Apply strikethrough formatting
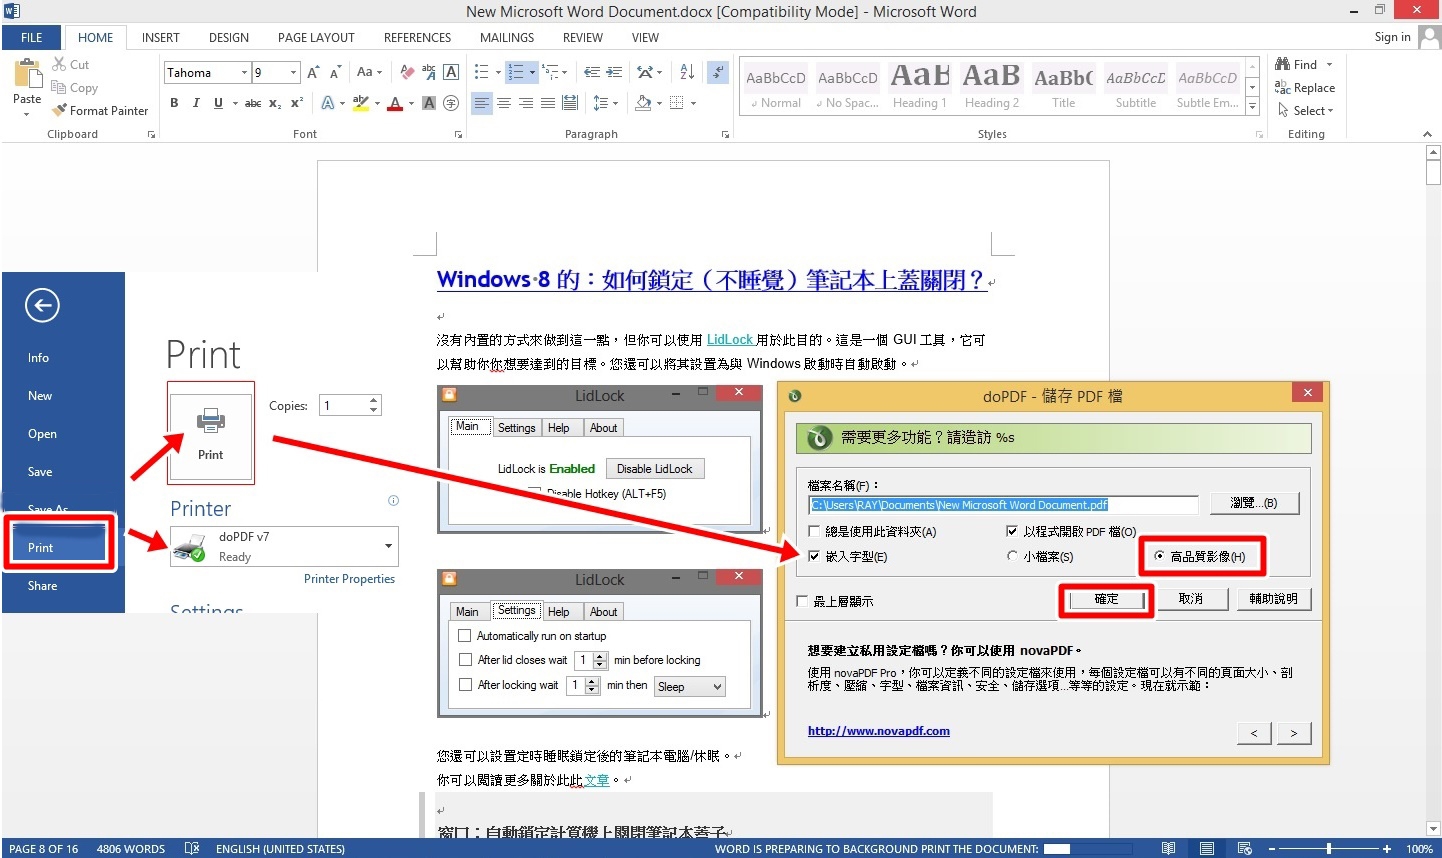This screenshot has height=858, width=1442. pos(253,103)
